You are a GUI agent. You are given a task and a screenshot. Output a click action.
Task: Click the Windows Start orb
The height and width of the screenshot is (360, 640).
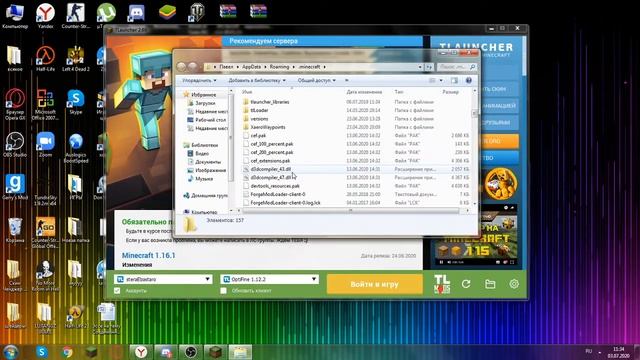11,351
